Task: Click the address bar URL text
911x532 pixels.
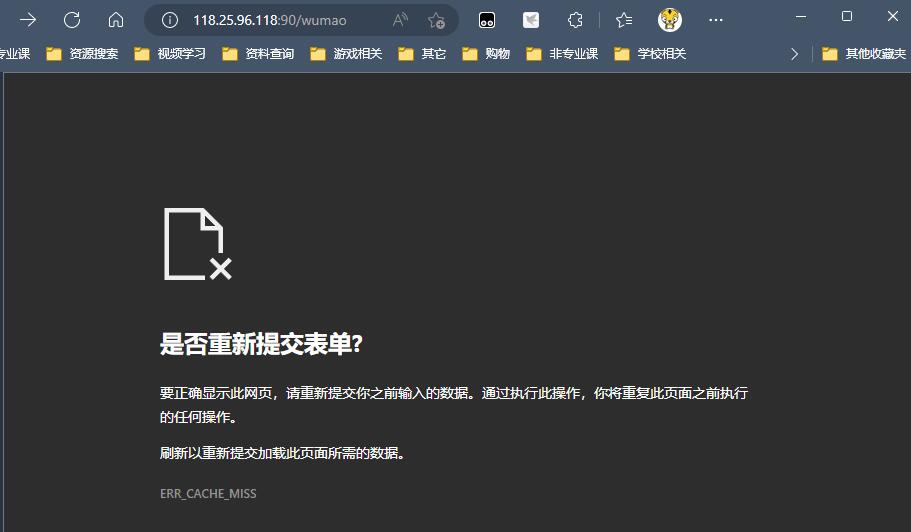Action: (x=270, y=20)
